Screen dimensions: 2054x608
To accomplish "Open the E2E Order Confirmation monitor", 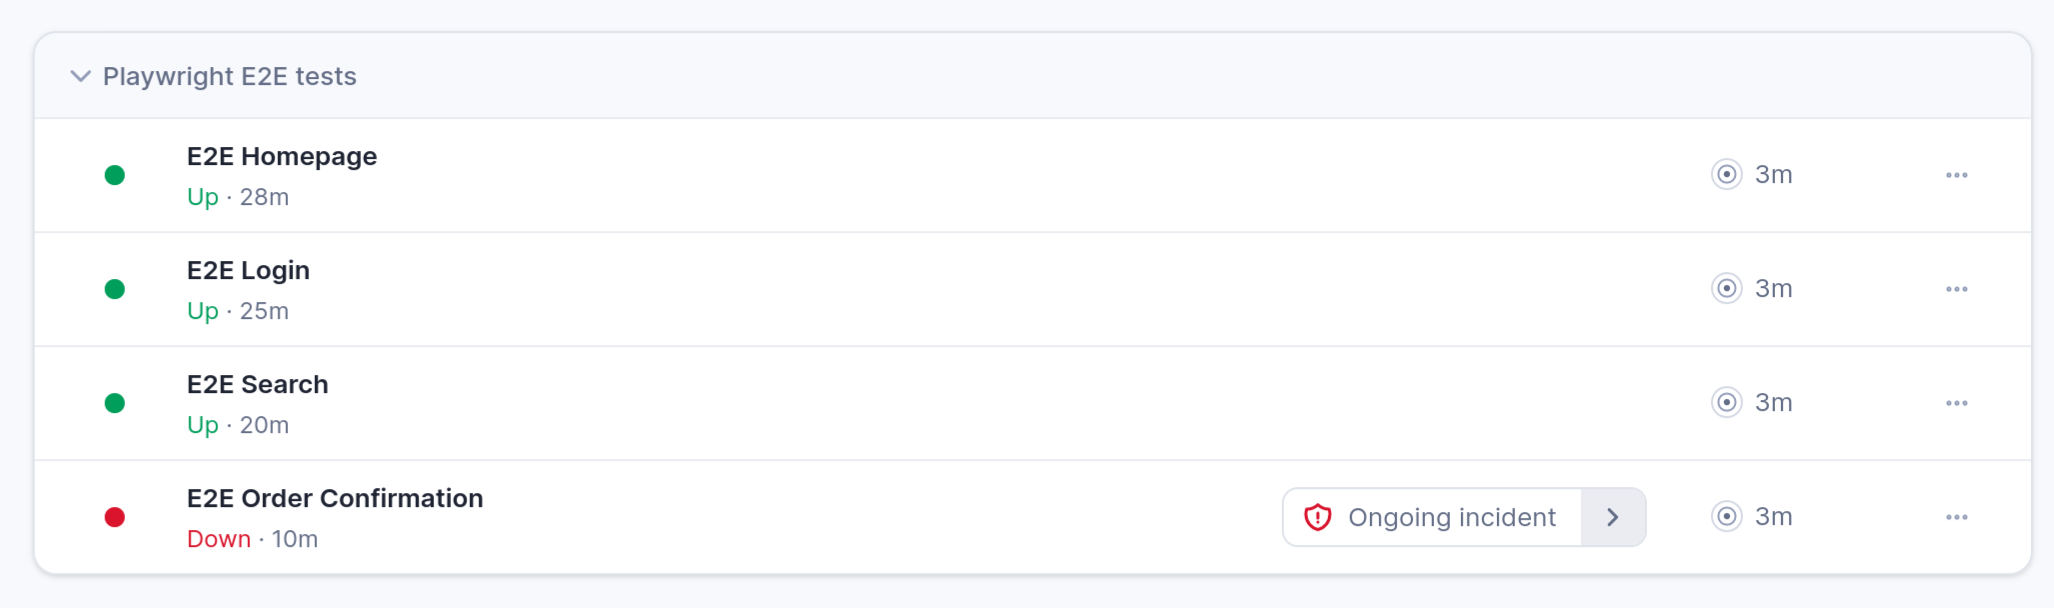I will [335, 499].
